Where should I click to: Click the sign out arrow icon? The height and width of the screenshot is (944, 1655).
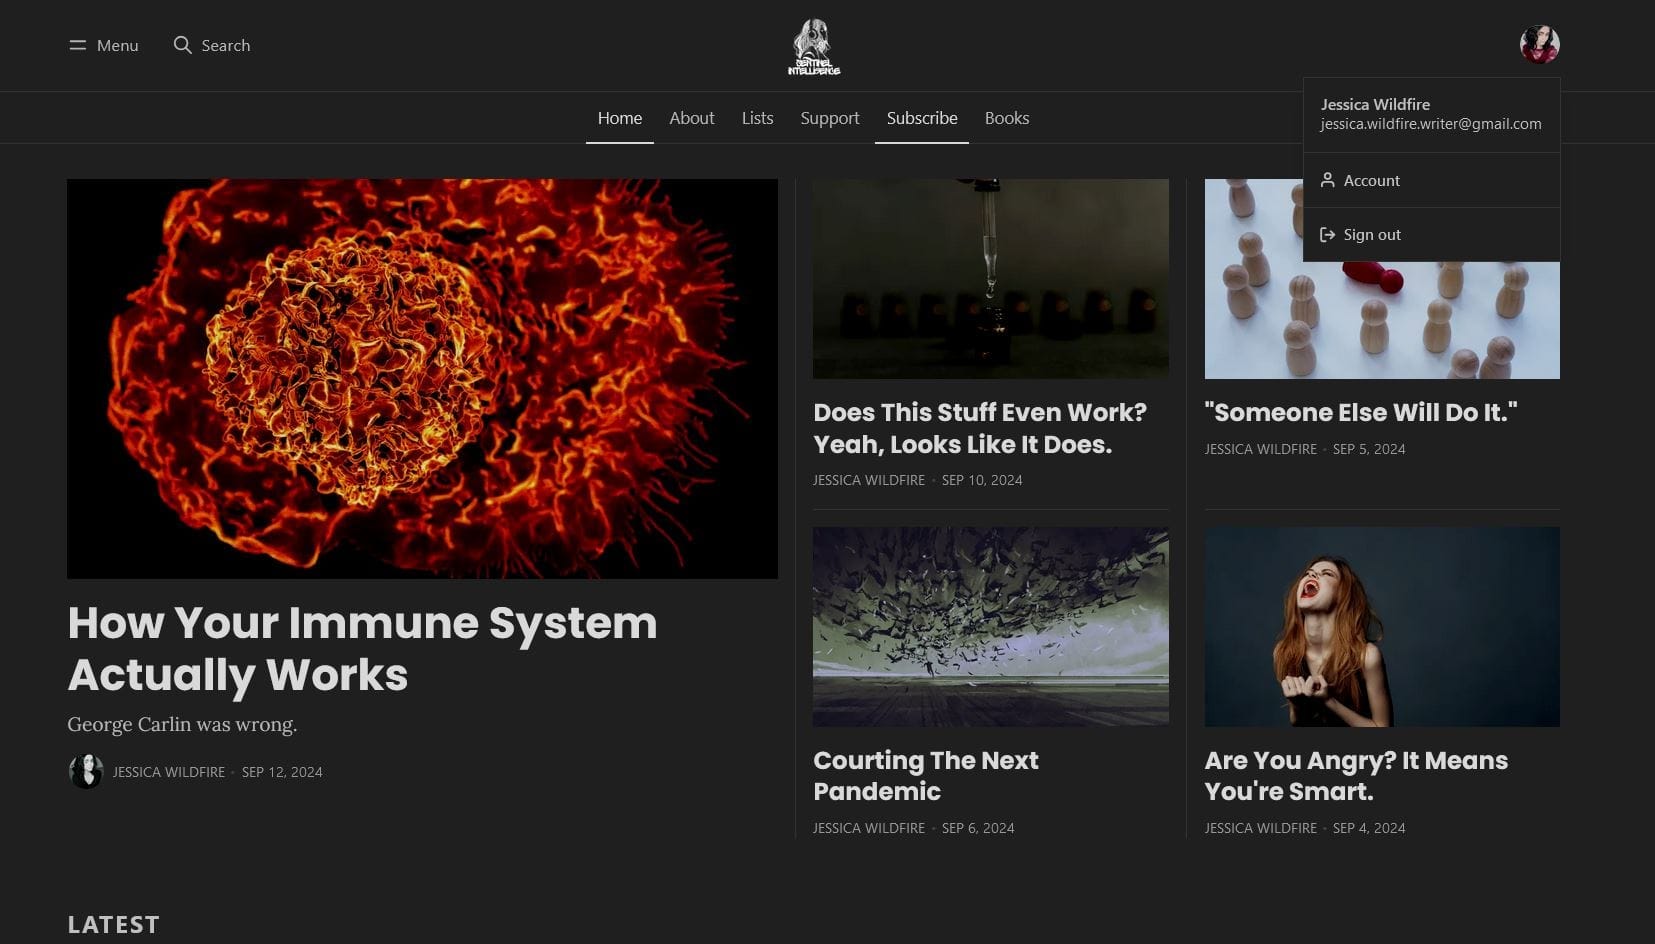tap(1327, 234)
